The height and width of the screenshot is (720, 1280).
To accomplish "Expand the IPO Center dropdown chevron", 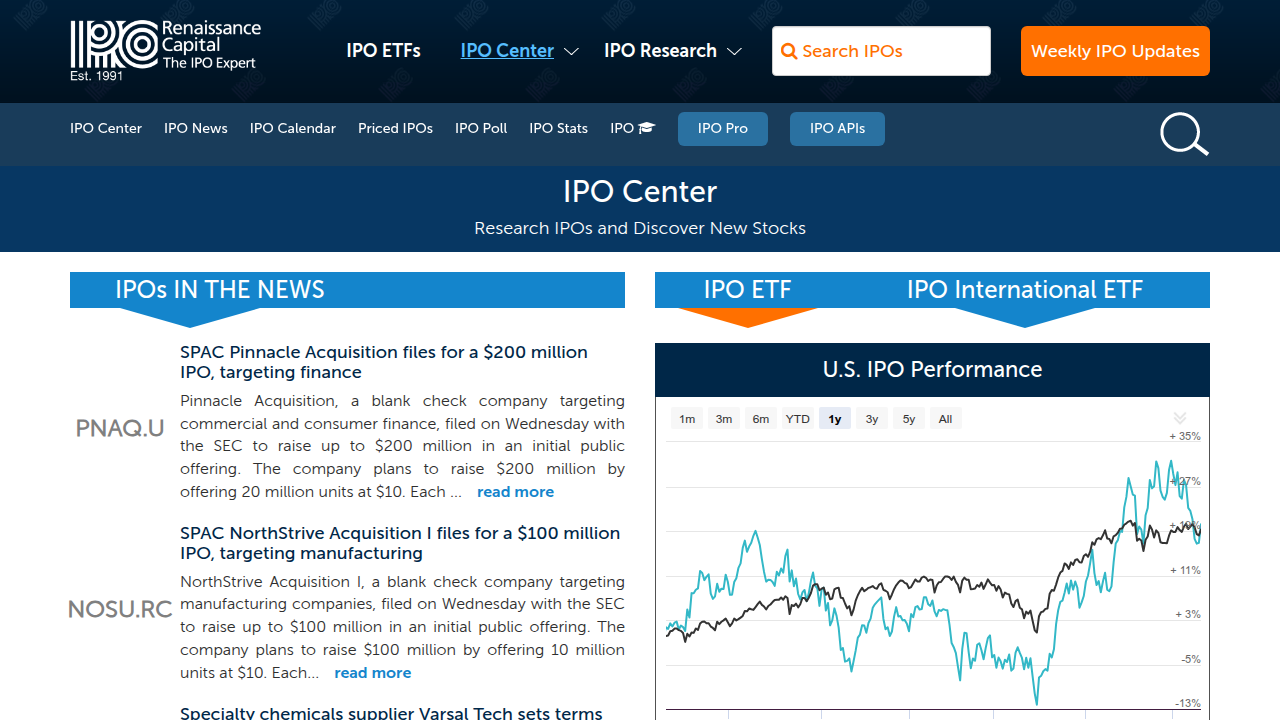I will pyautogui.click(x=571, y=51).
